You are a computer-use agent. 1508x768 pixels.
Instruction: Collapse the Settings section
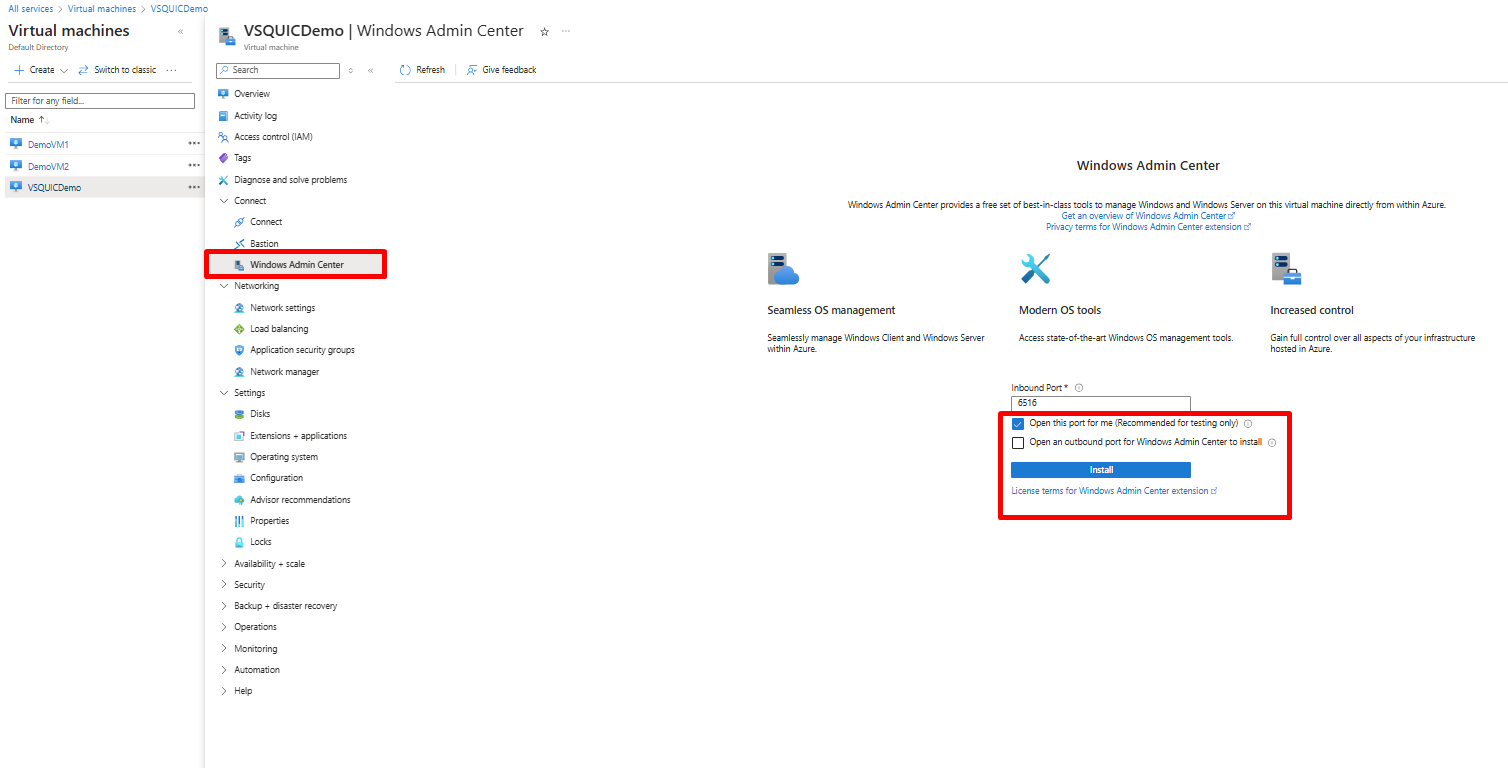click(x=223, y=393)
